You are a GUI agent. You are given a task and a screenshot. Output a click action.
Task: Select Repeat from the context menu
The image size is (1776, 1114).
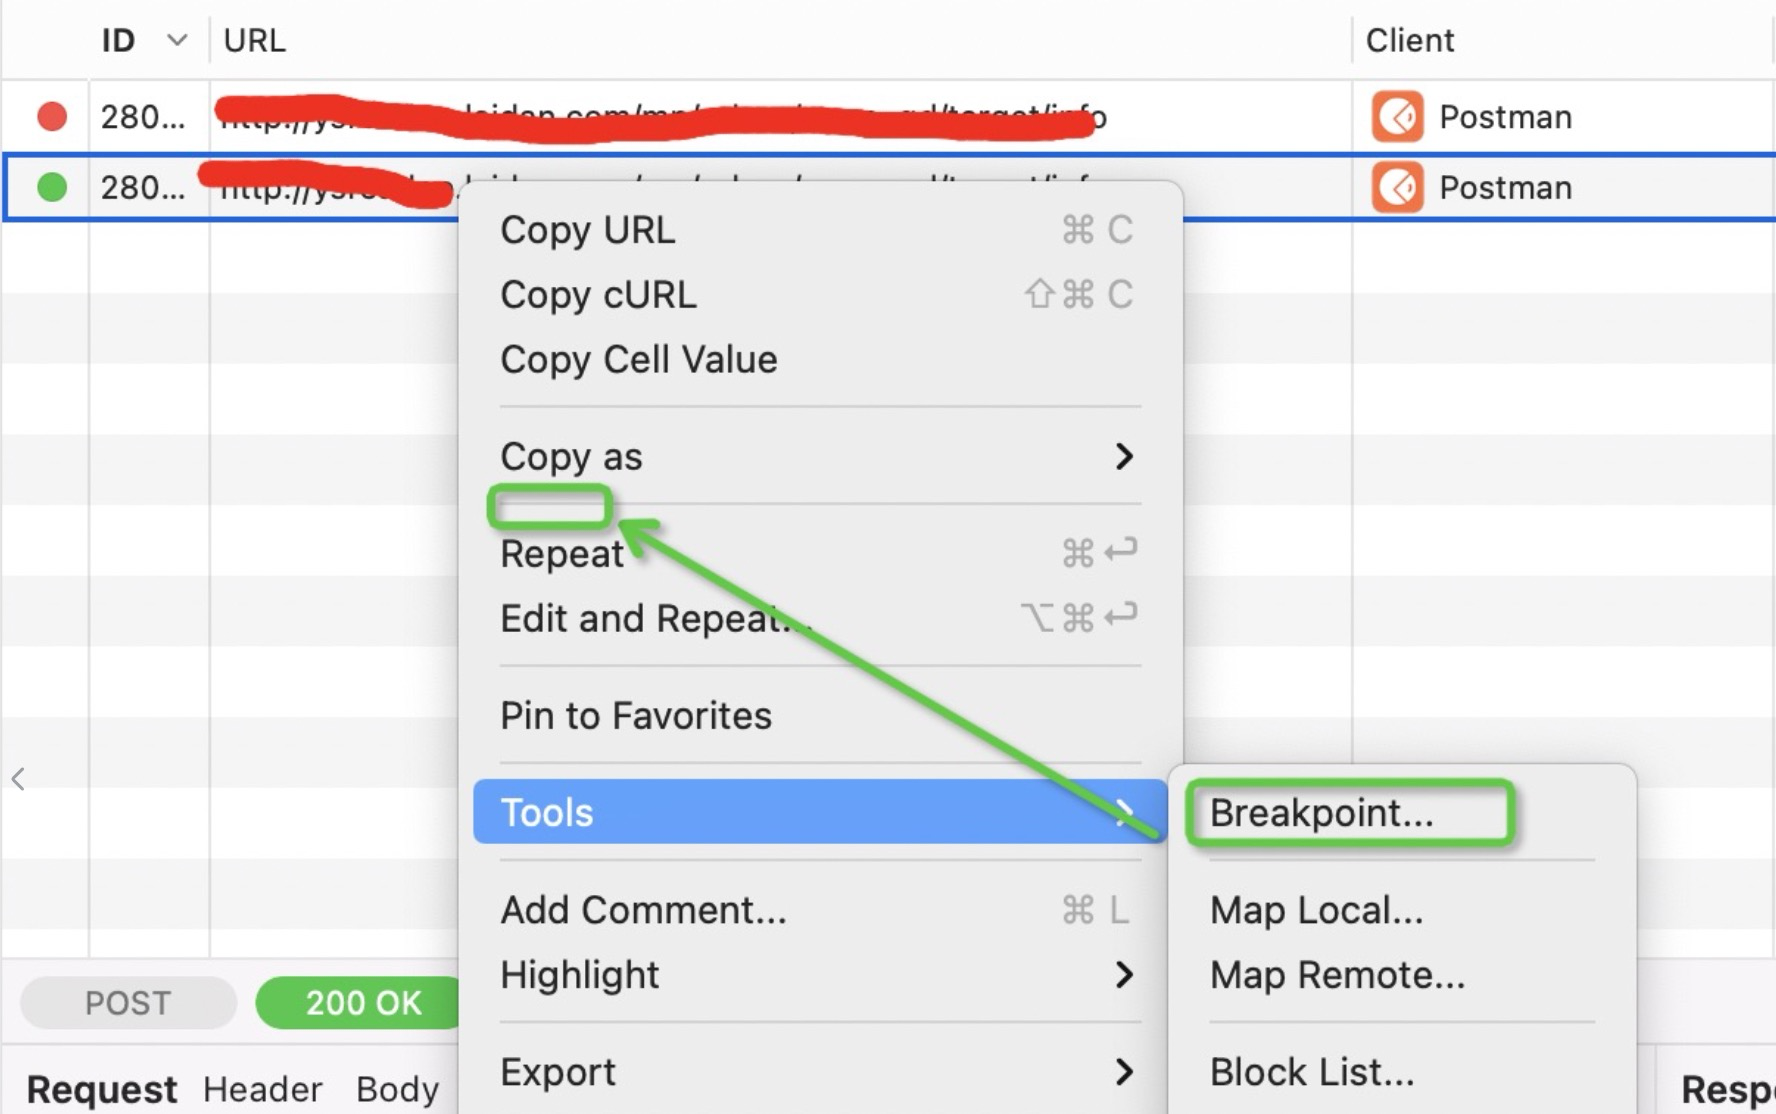(x=562, y=553)
